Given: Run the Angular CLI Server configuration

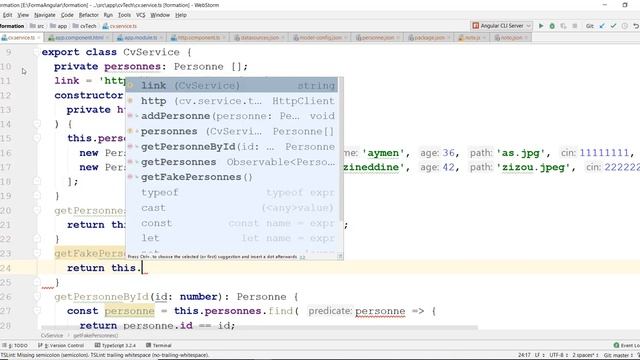Looking at the screenshot, I should pos(541,26).
